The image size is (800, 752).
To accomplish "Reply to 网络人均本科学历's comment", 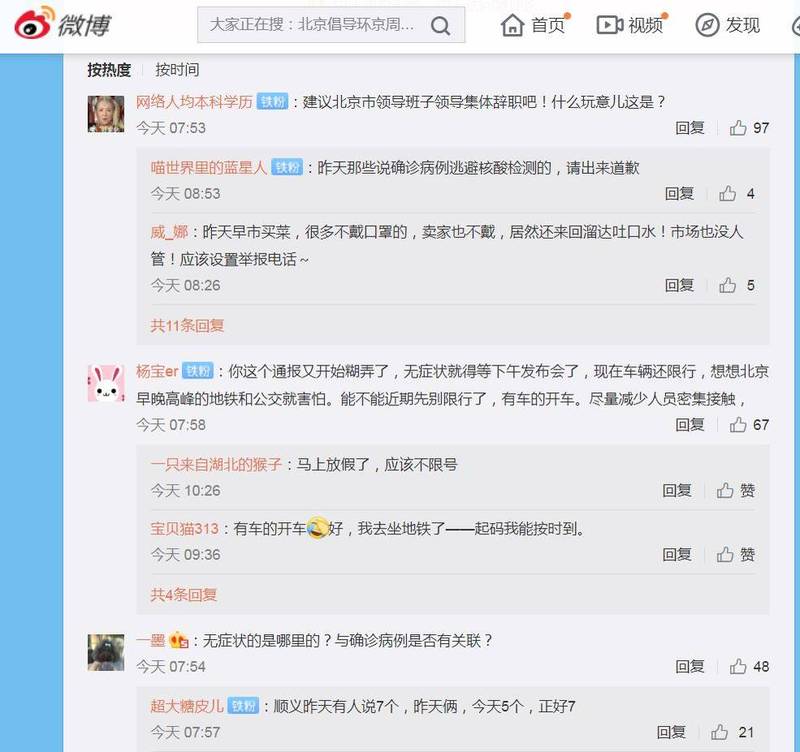I will tap(690, 128).
